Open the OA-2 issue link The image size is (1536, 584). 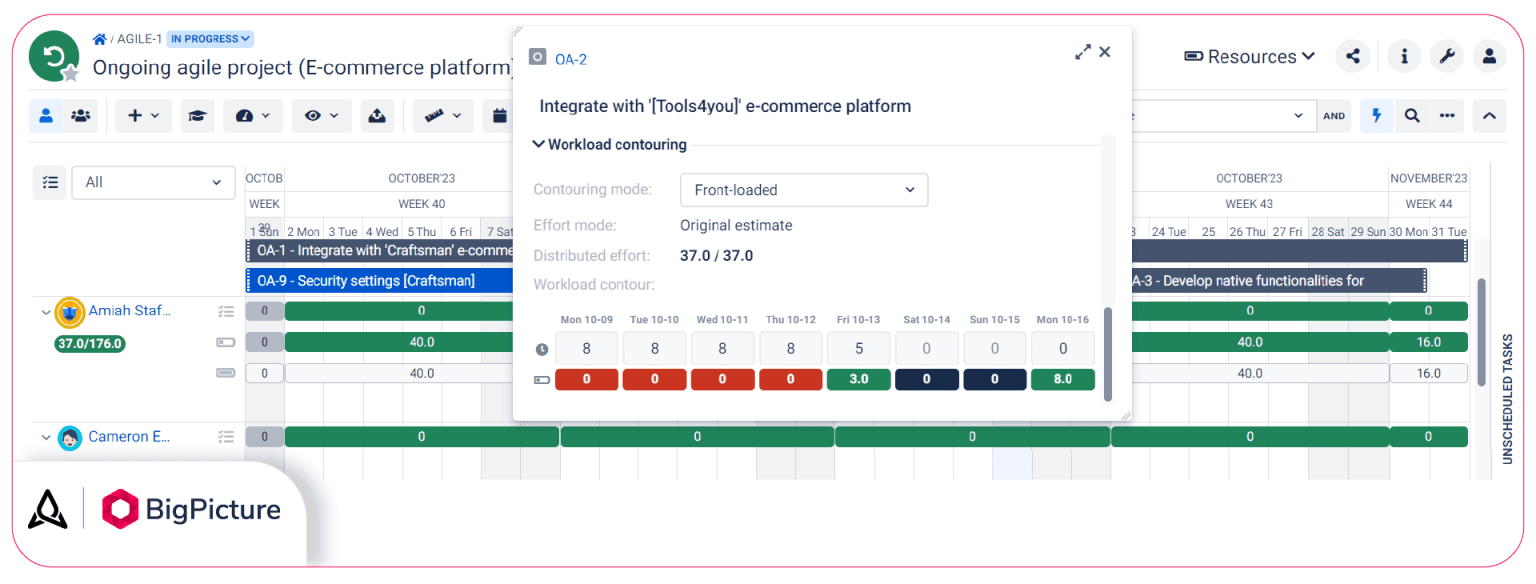click(x=571, y=59)
